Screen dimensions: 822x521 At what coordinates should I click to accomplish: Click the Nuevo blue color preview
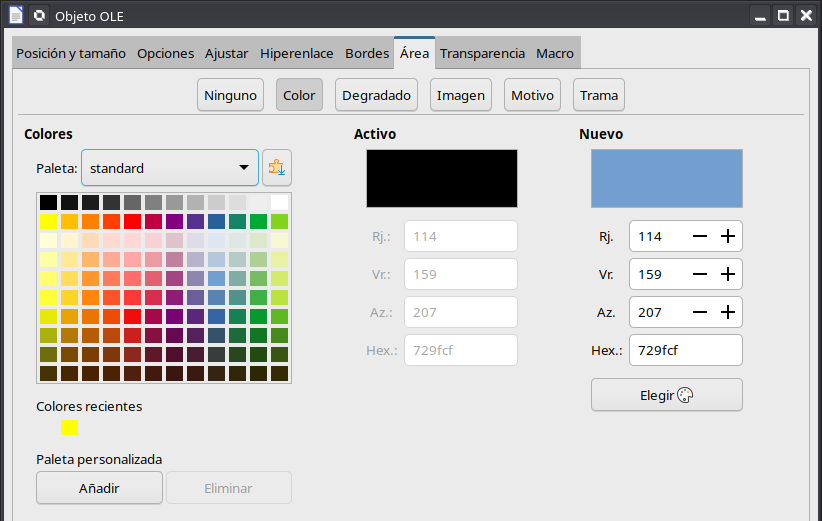click(x=667, y=179)
